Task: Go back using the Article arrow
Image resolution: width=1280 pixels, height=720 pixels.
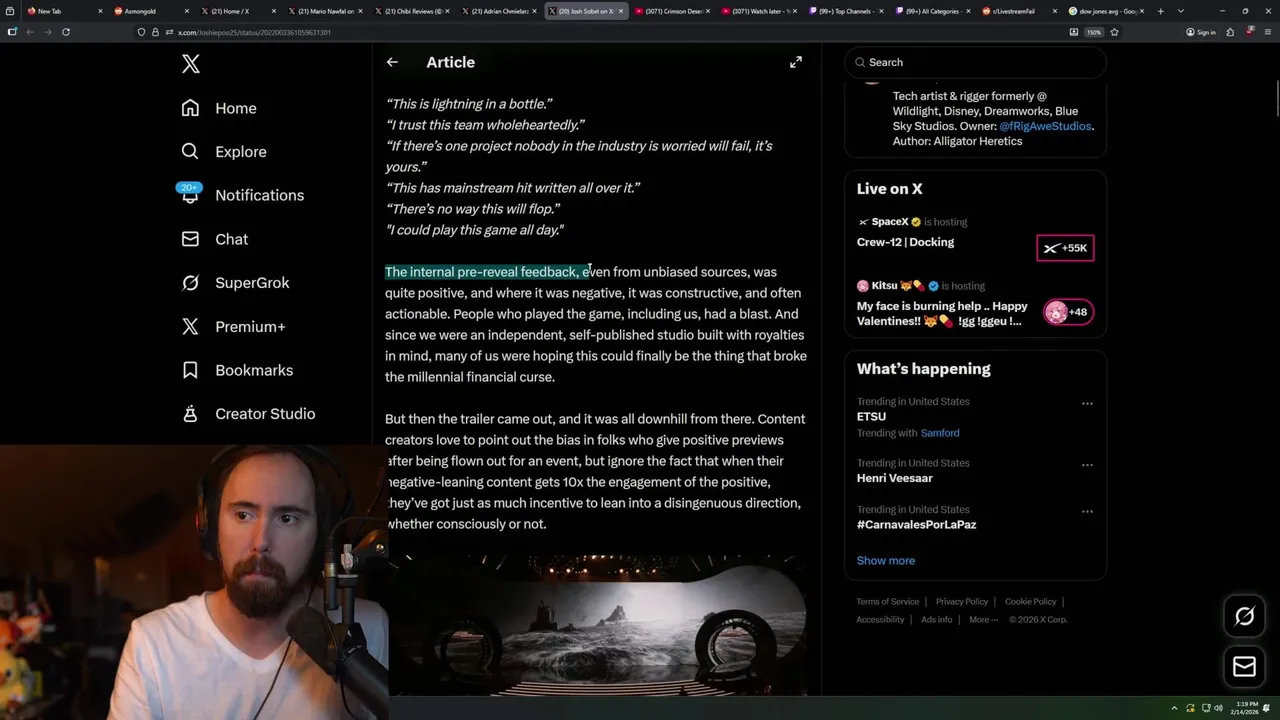Action: 392,62
